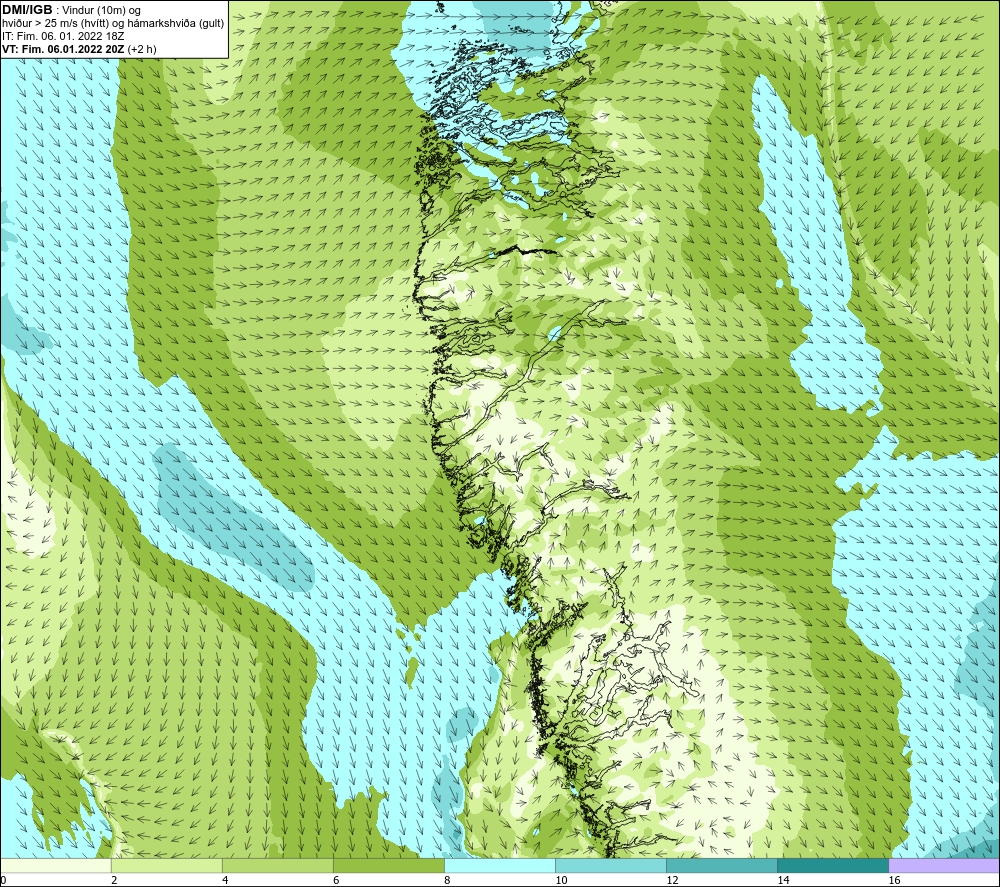This screenshot has height=887, width=1000.
Task: Click the 6-8 m/s dark green segment
Action: point(388,865)
